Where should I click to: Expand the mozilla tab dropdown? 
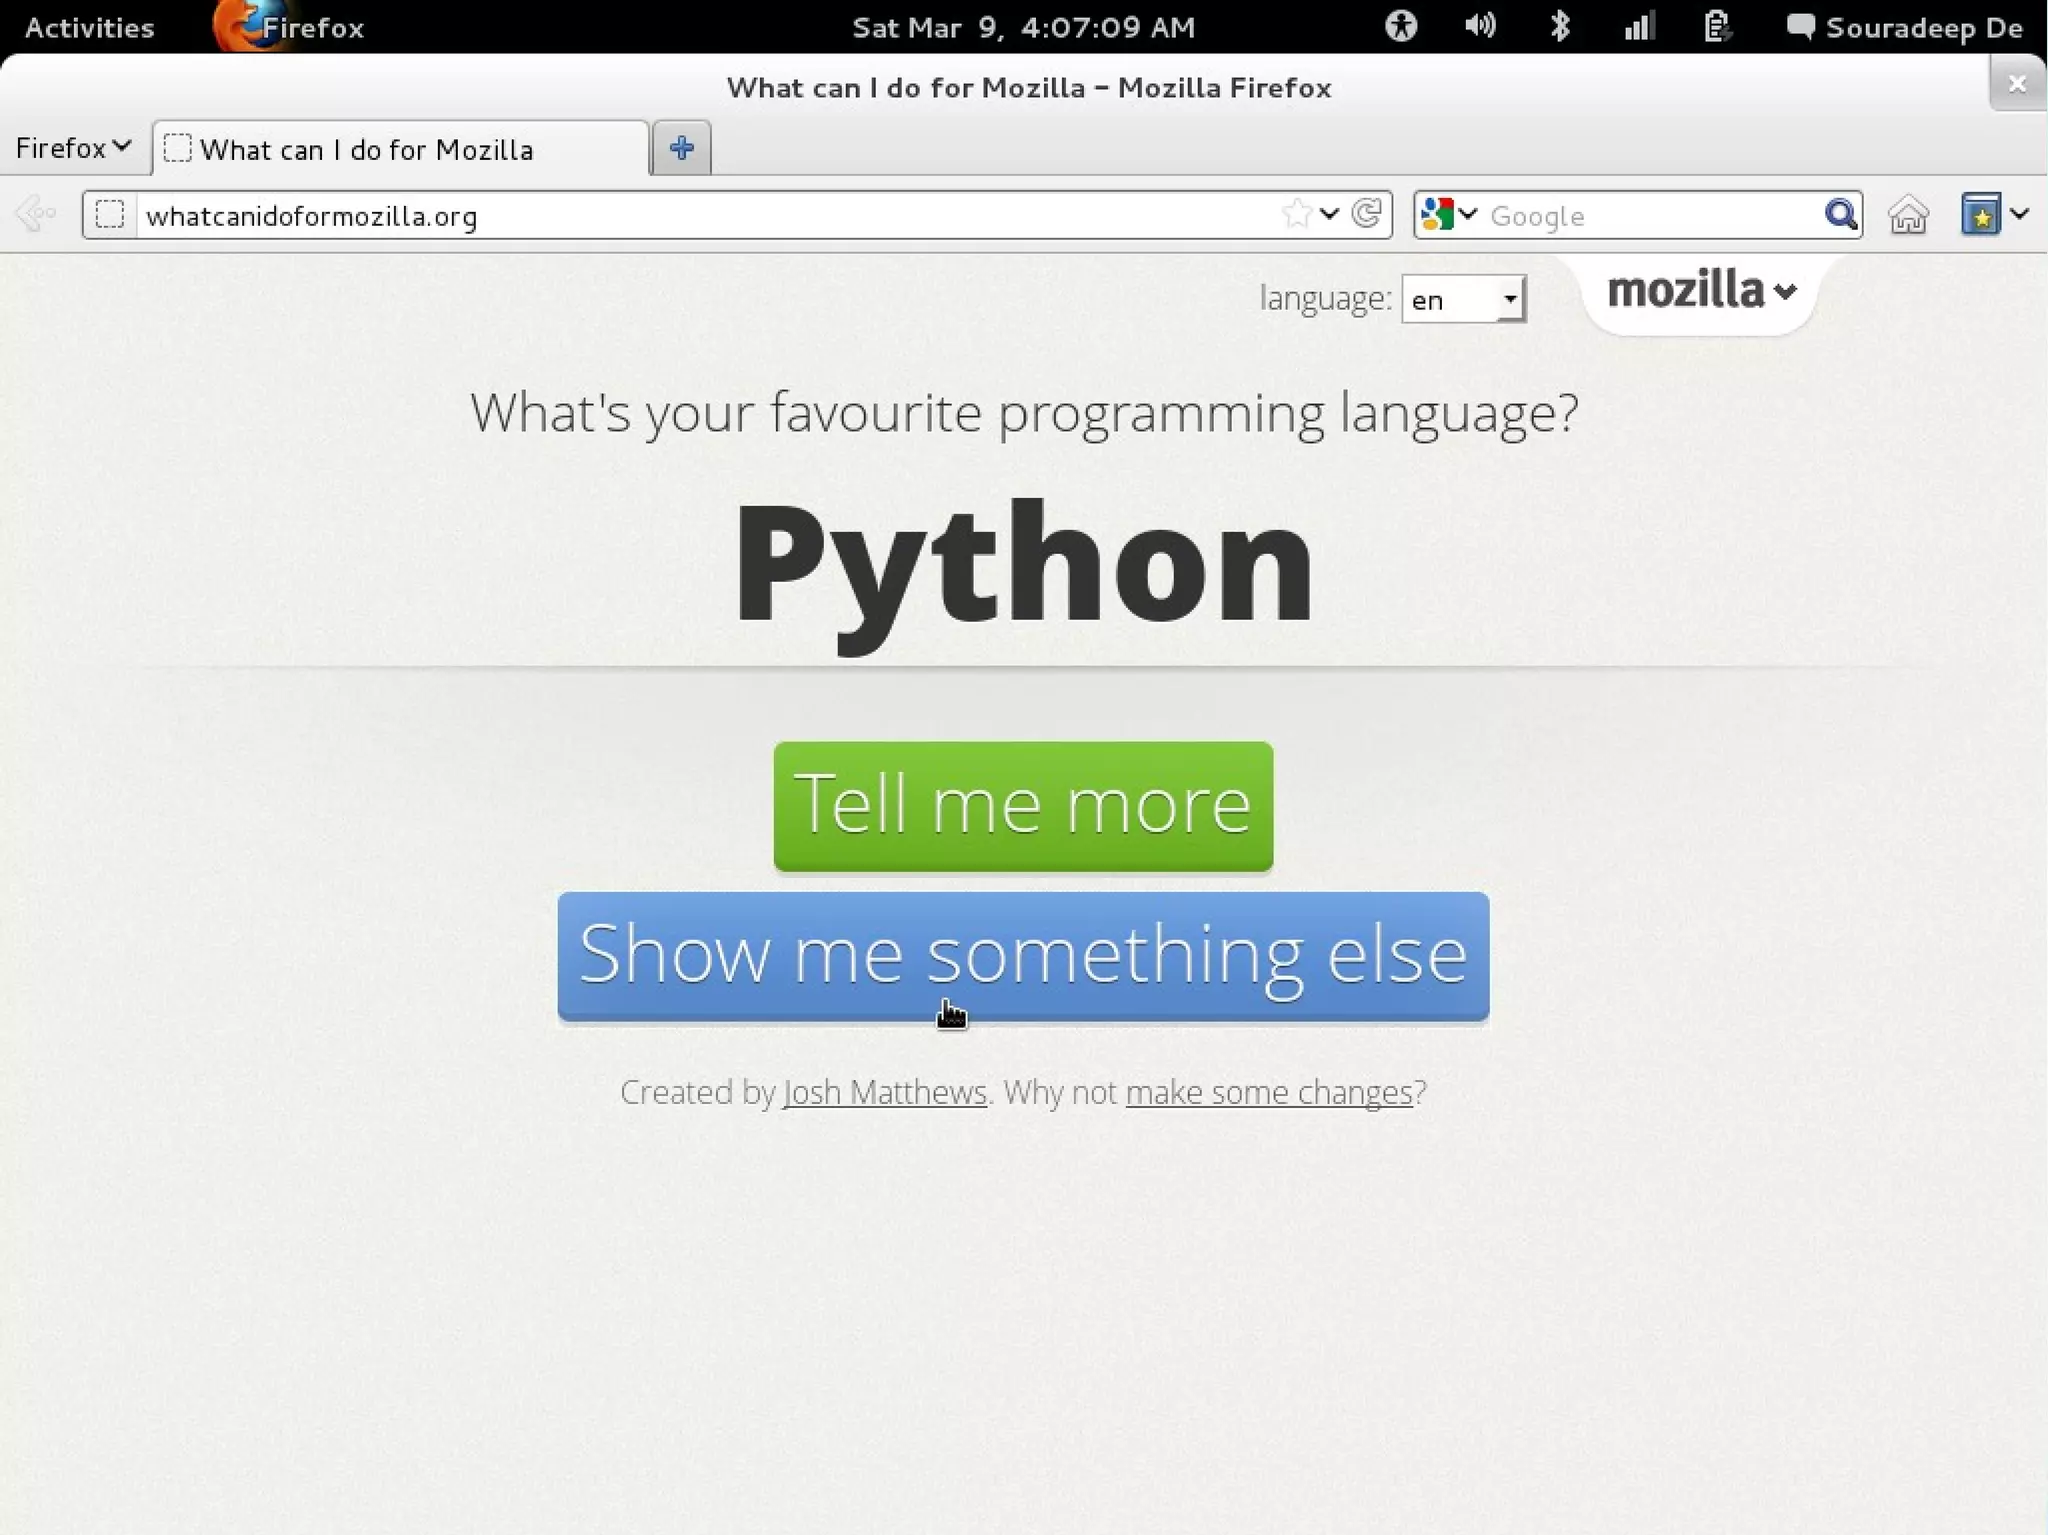pos(1701,291)
